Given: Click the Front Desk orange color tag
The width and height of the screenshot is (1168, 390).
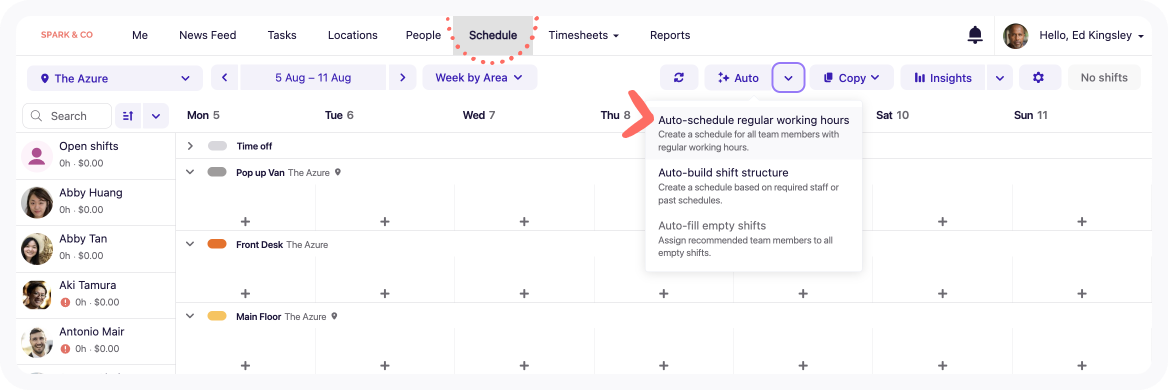Looking at the screenshot, I should click(x=217, y=244).
